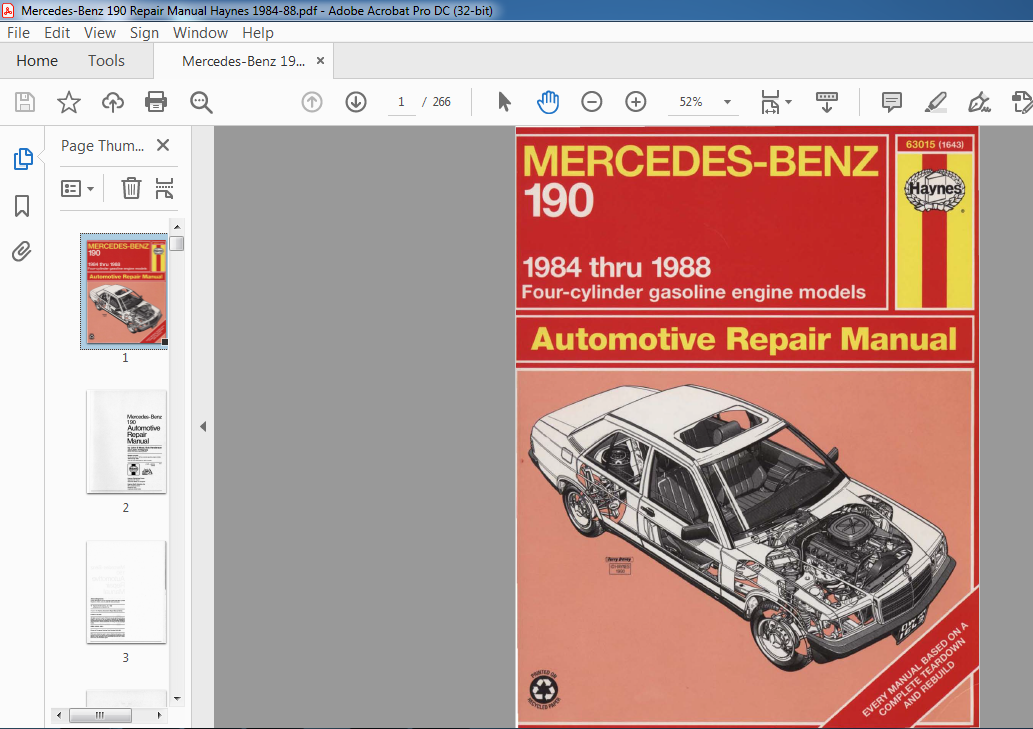
Task: Click the print pages icon in thumbnails panel
Action: pyautogui.click(x=164, y=188)
